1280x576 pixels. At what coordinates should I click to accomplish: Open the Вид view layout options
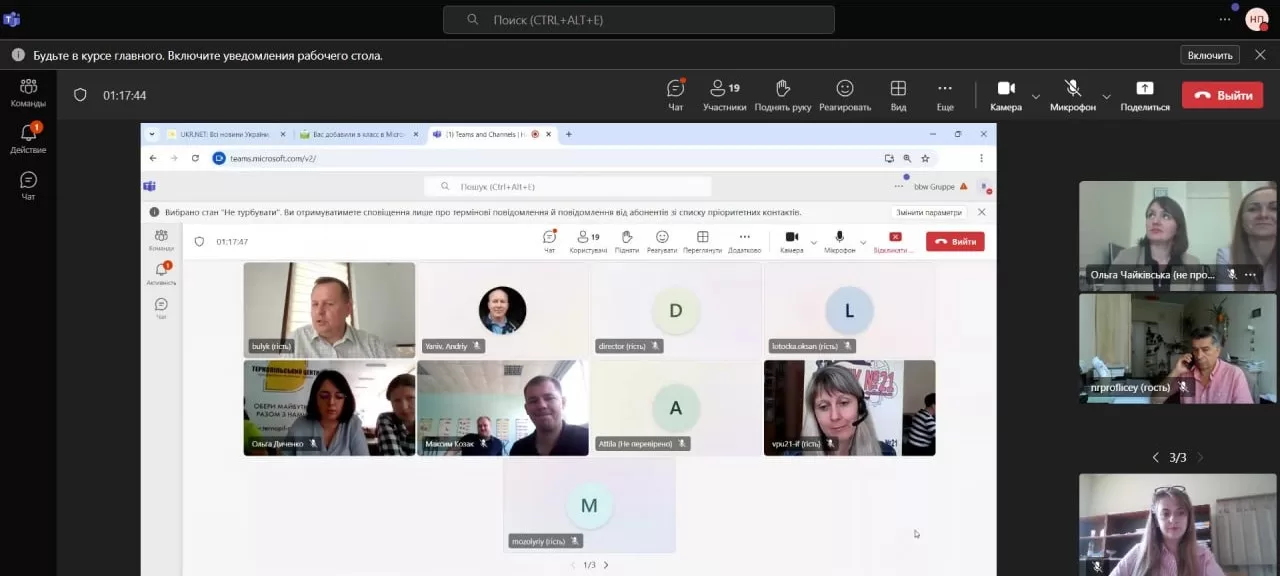(898, 95)
